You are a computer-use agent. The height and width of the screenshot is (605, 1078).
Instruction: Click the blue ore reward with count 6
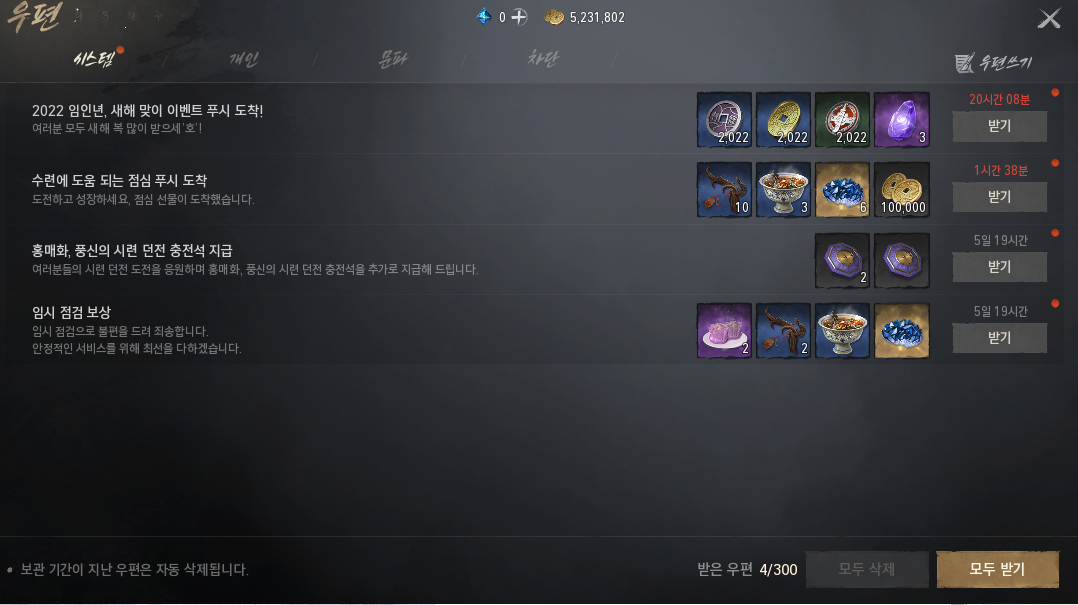(842, 190)
